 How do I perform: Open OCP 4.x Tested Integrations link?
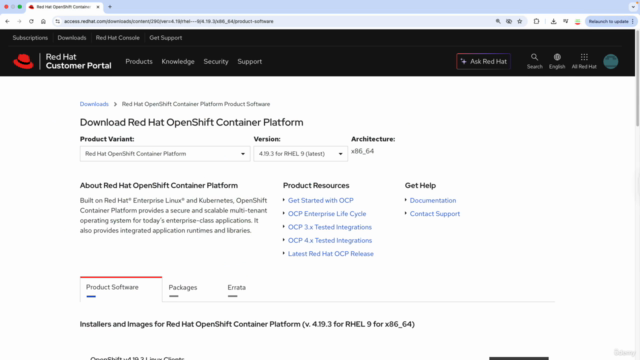click(330, 240)
